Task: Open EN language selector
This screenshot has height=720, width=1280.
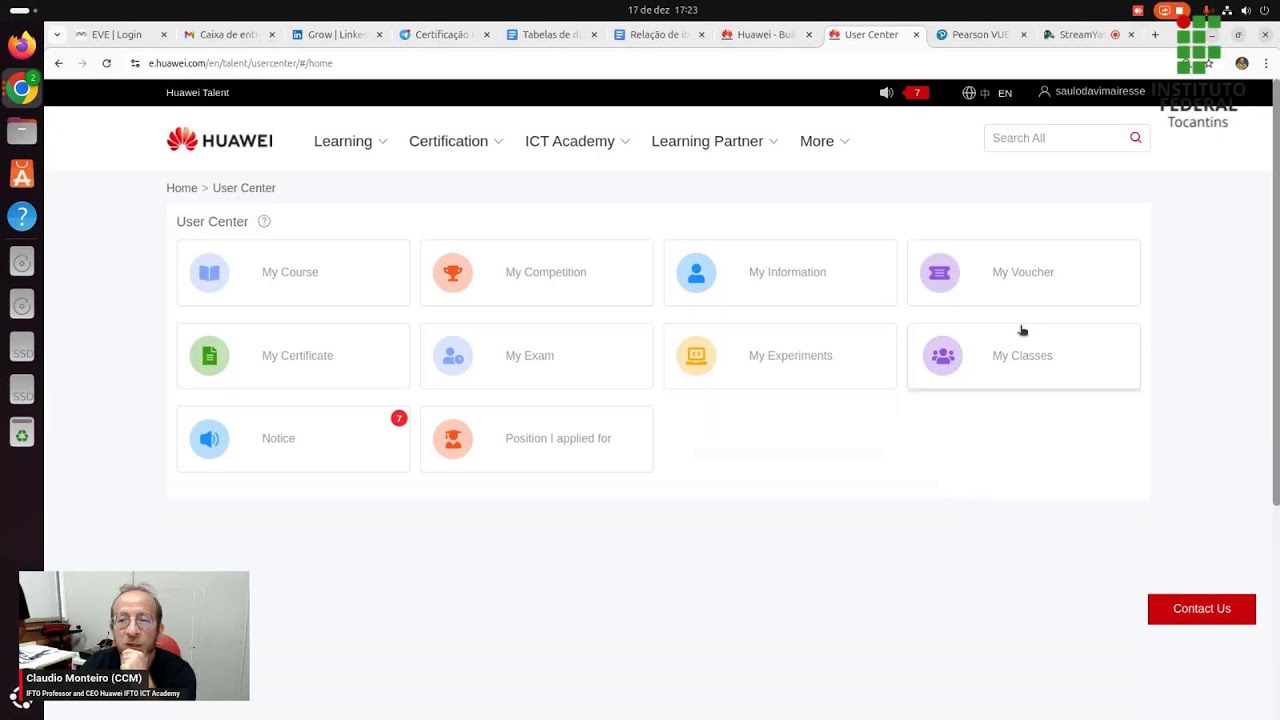Action: pyautogui.click(x=1005, y=93)
